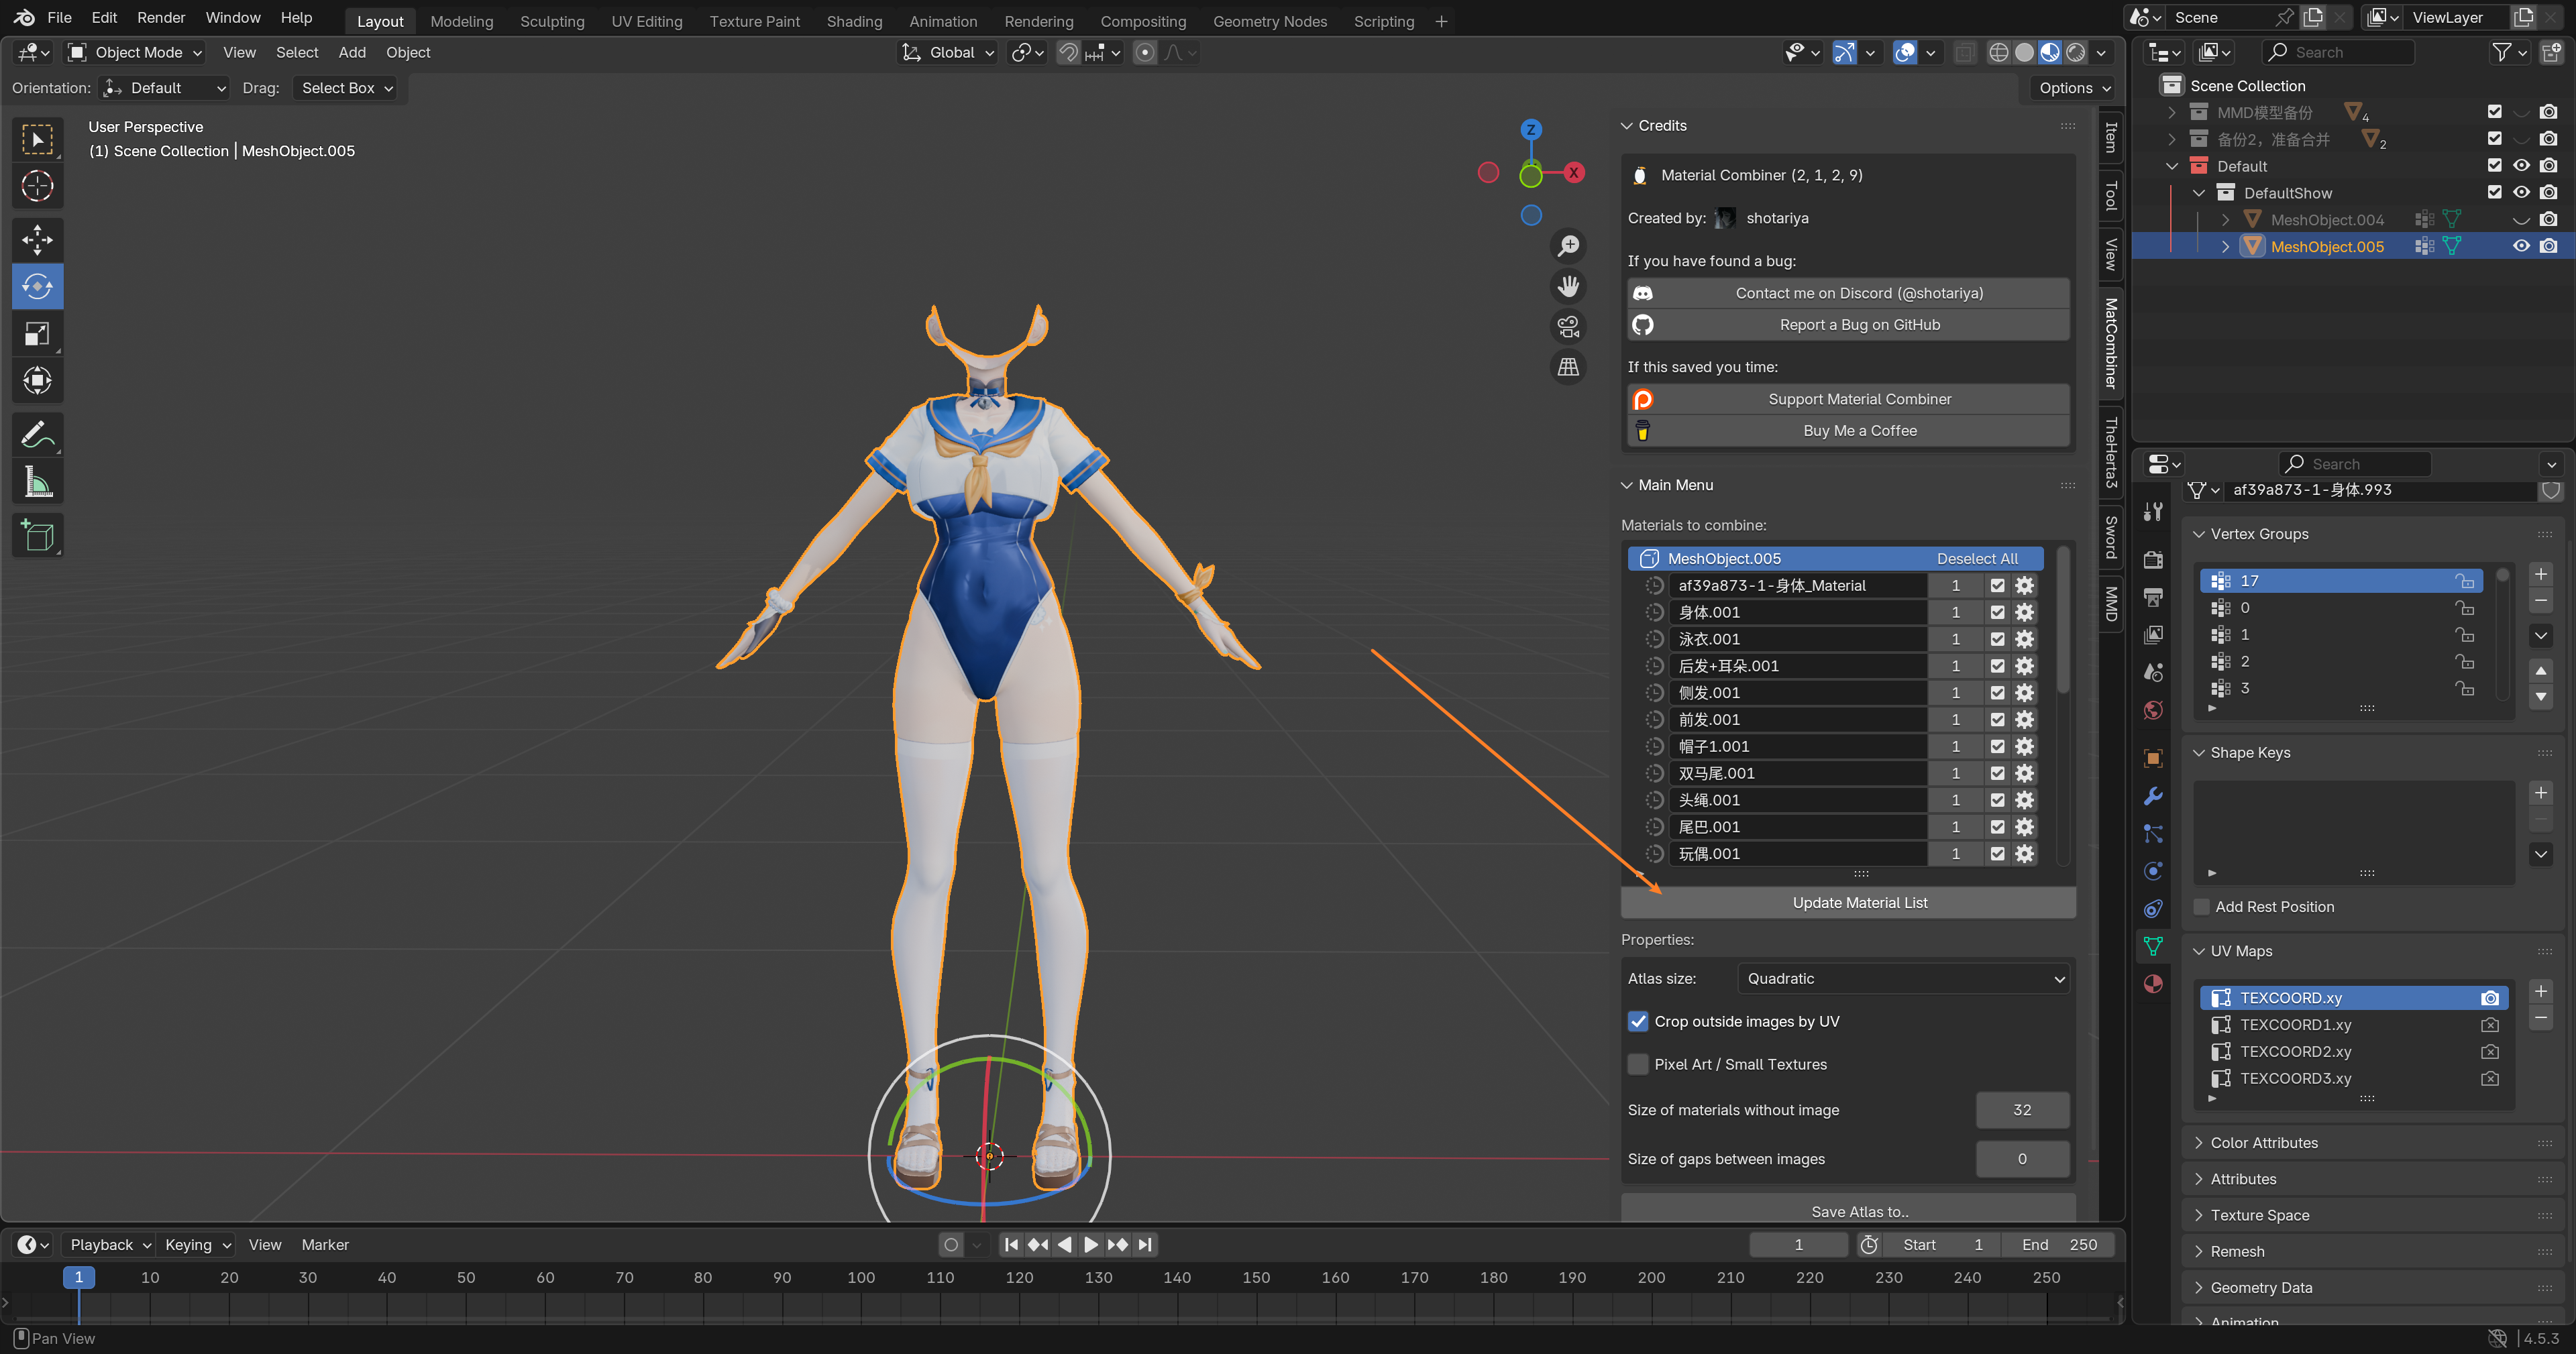The image size is (2576, 1354).
Task: Uncheck Crop outside images by UV
Action: tap(1638, 1021)
